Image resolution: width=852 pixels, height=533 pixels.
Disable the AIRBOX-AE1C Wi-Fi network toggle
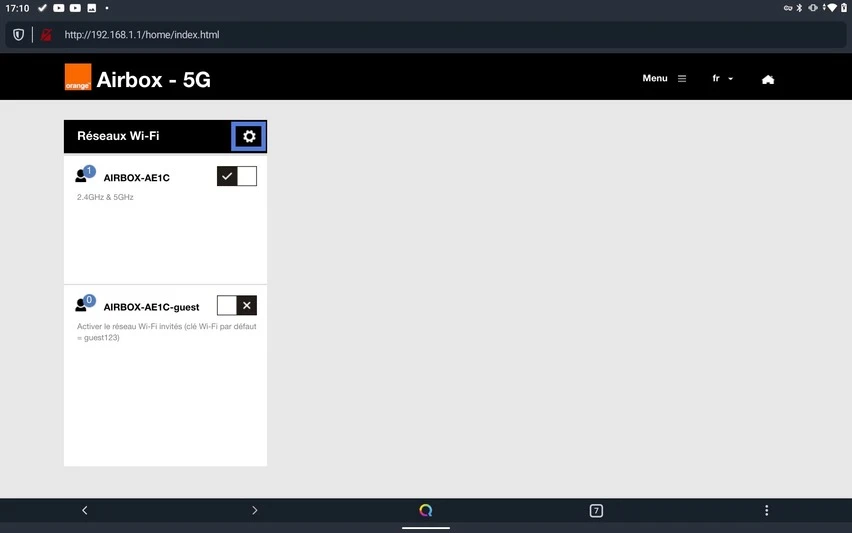[237, 176]
